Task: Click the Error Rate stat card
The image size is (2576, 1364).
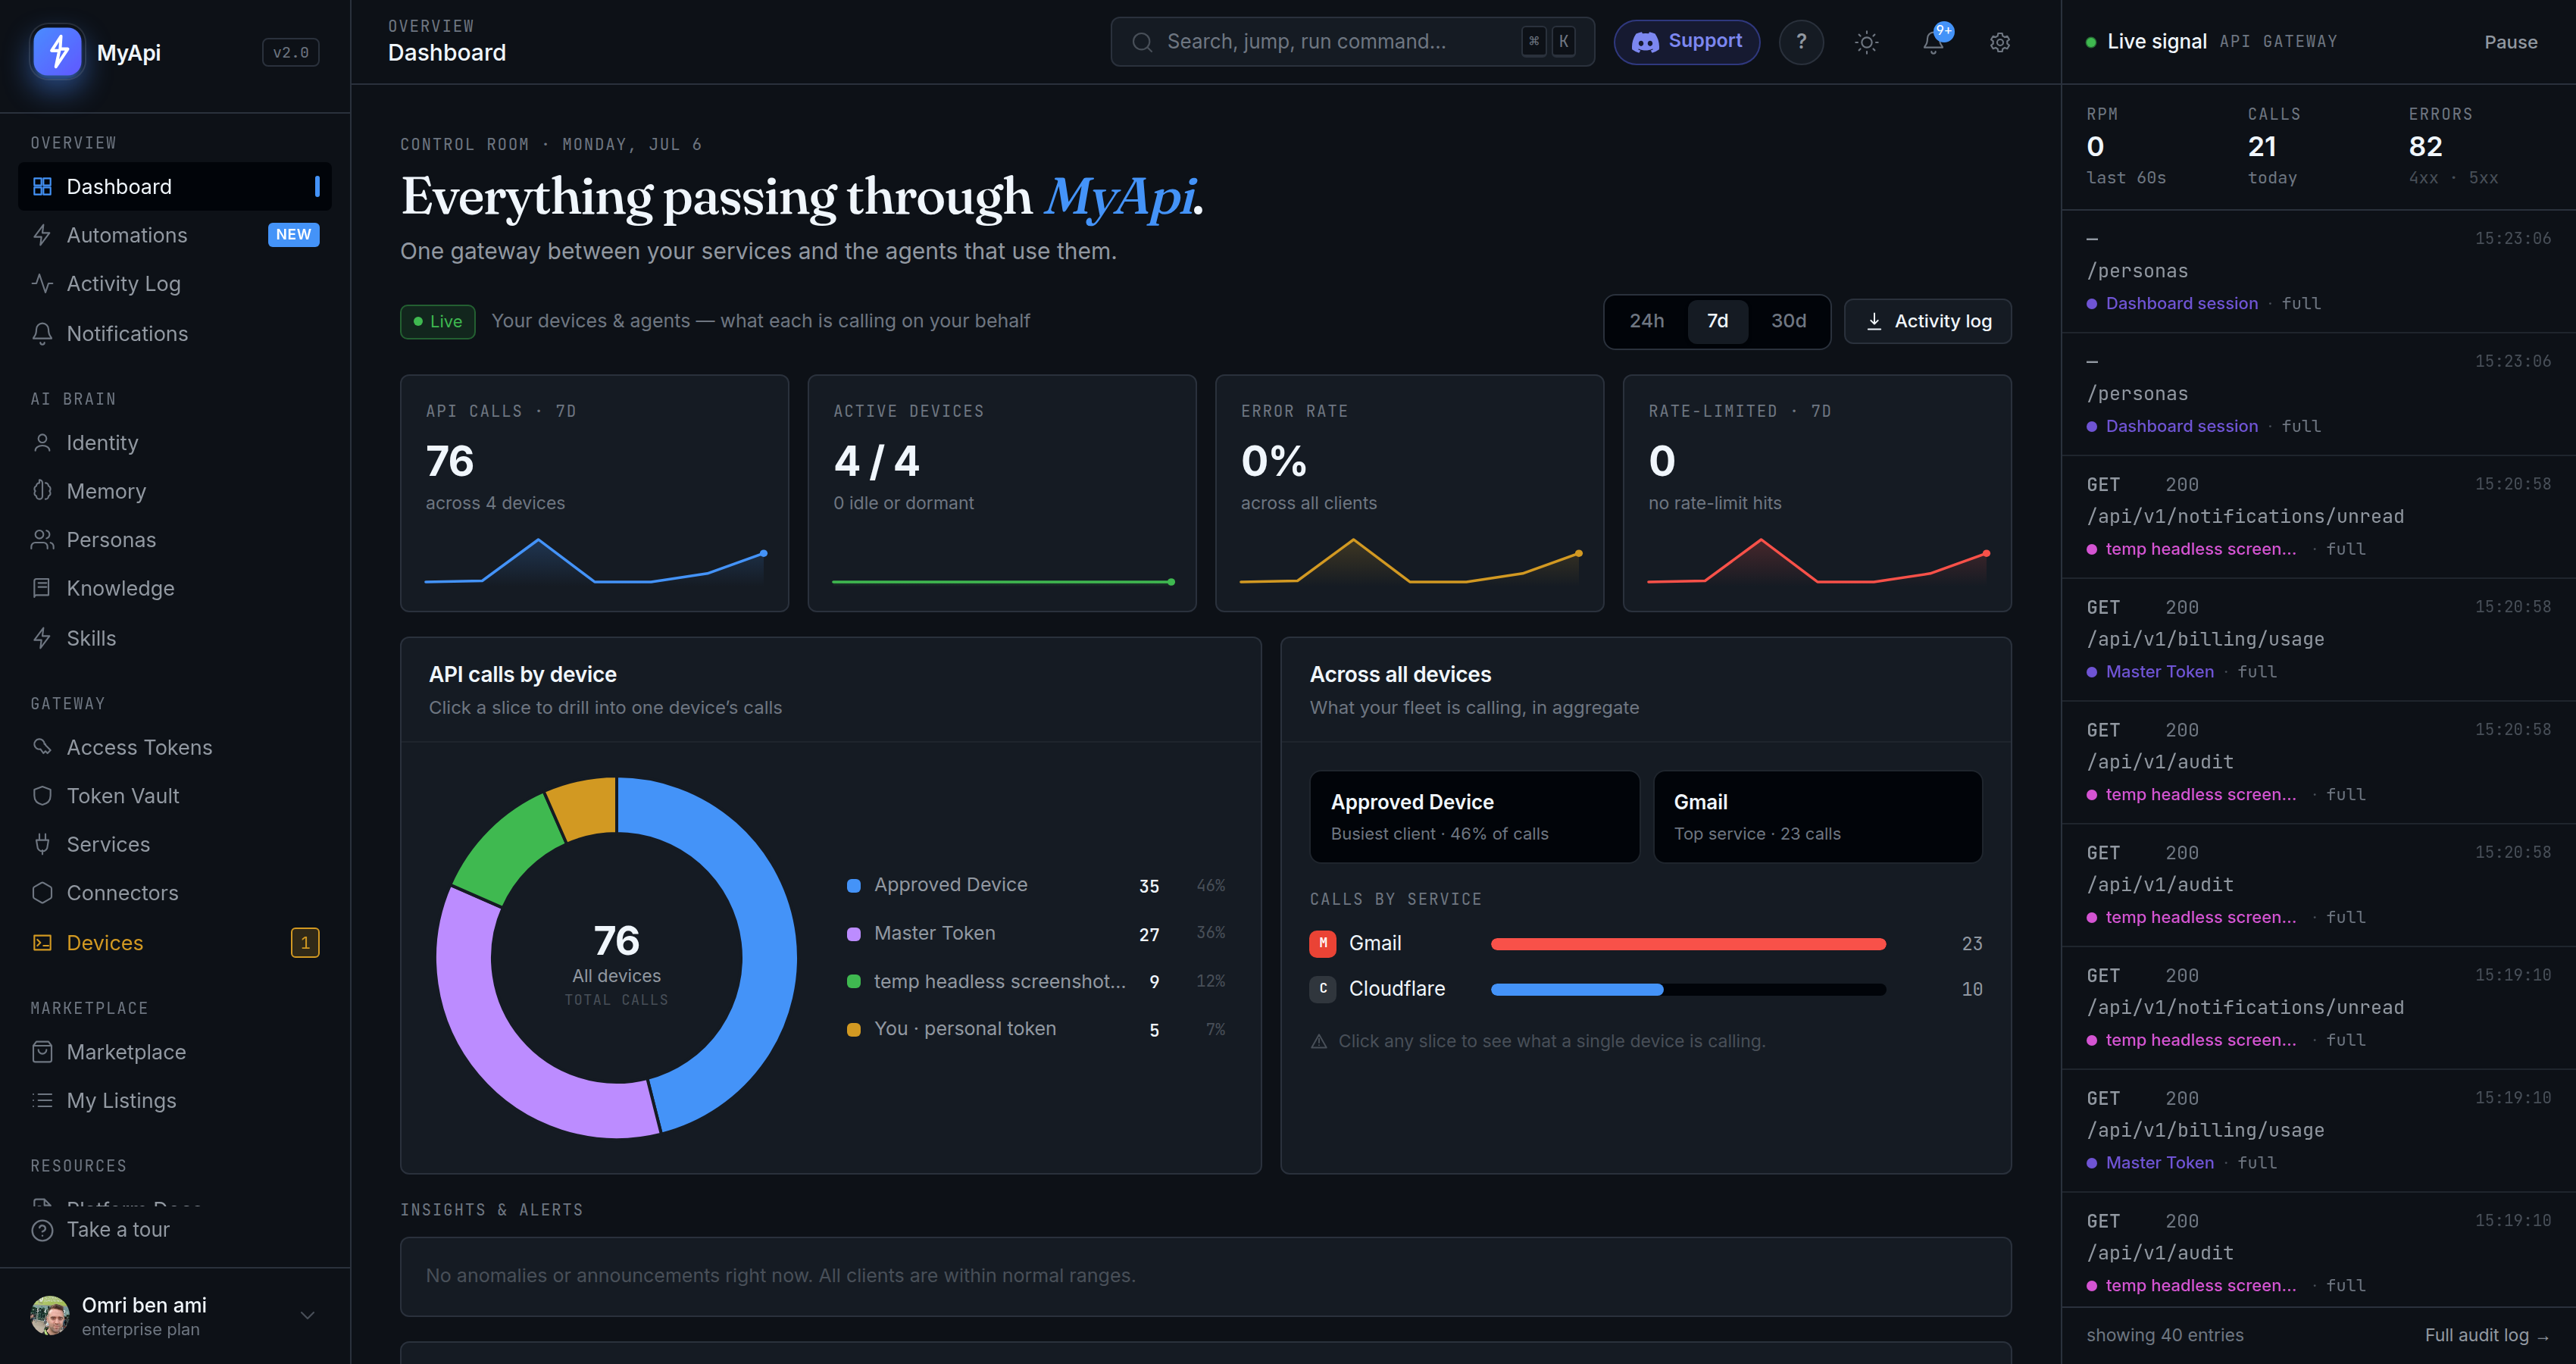Action: pos(1409,493)
